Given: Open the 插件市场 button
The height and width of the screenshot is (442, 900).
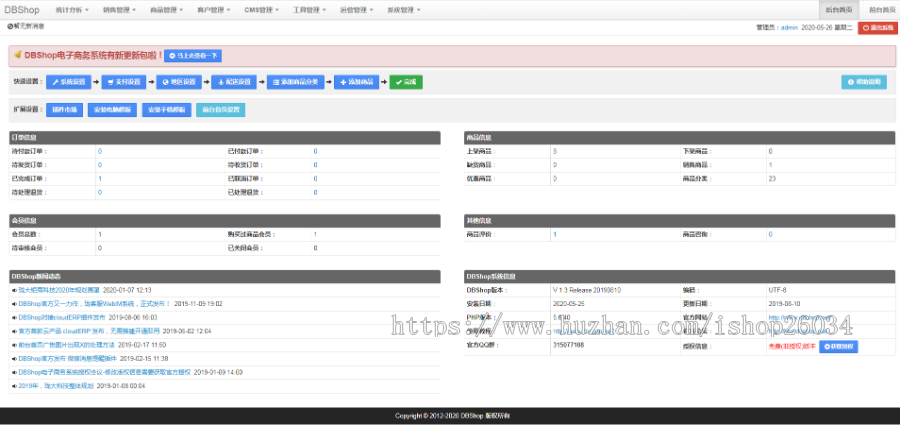Looking at the screenshot, I should click(65, 110).
